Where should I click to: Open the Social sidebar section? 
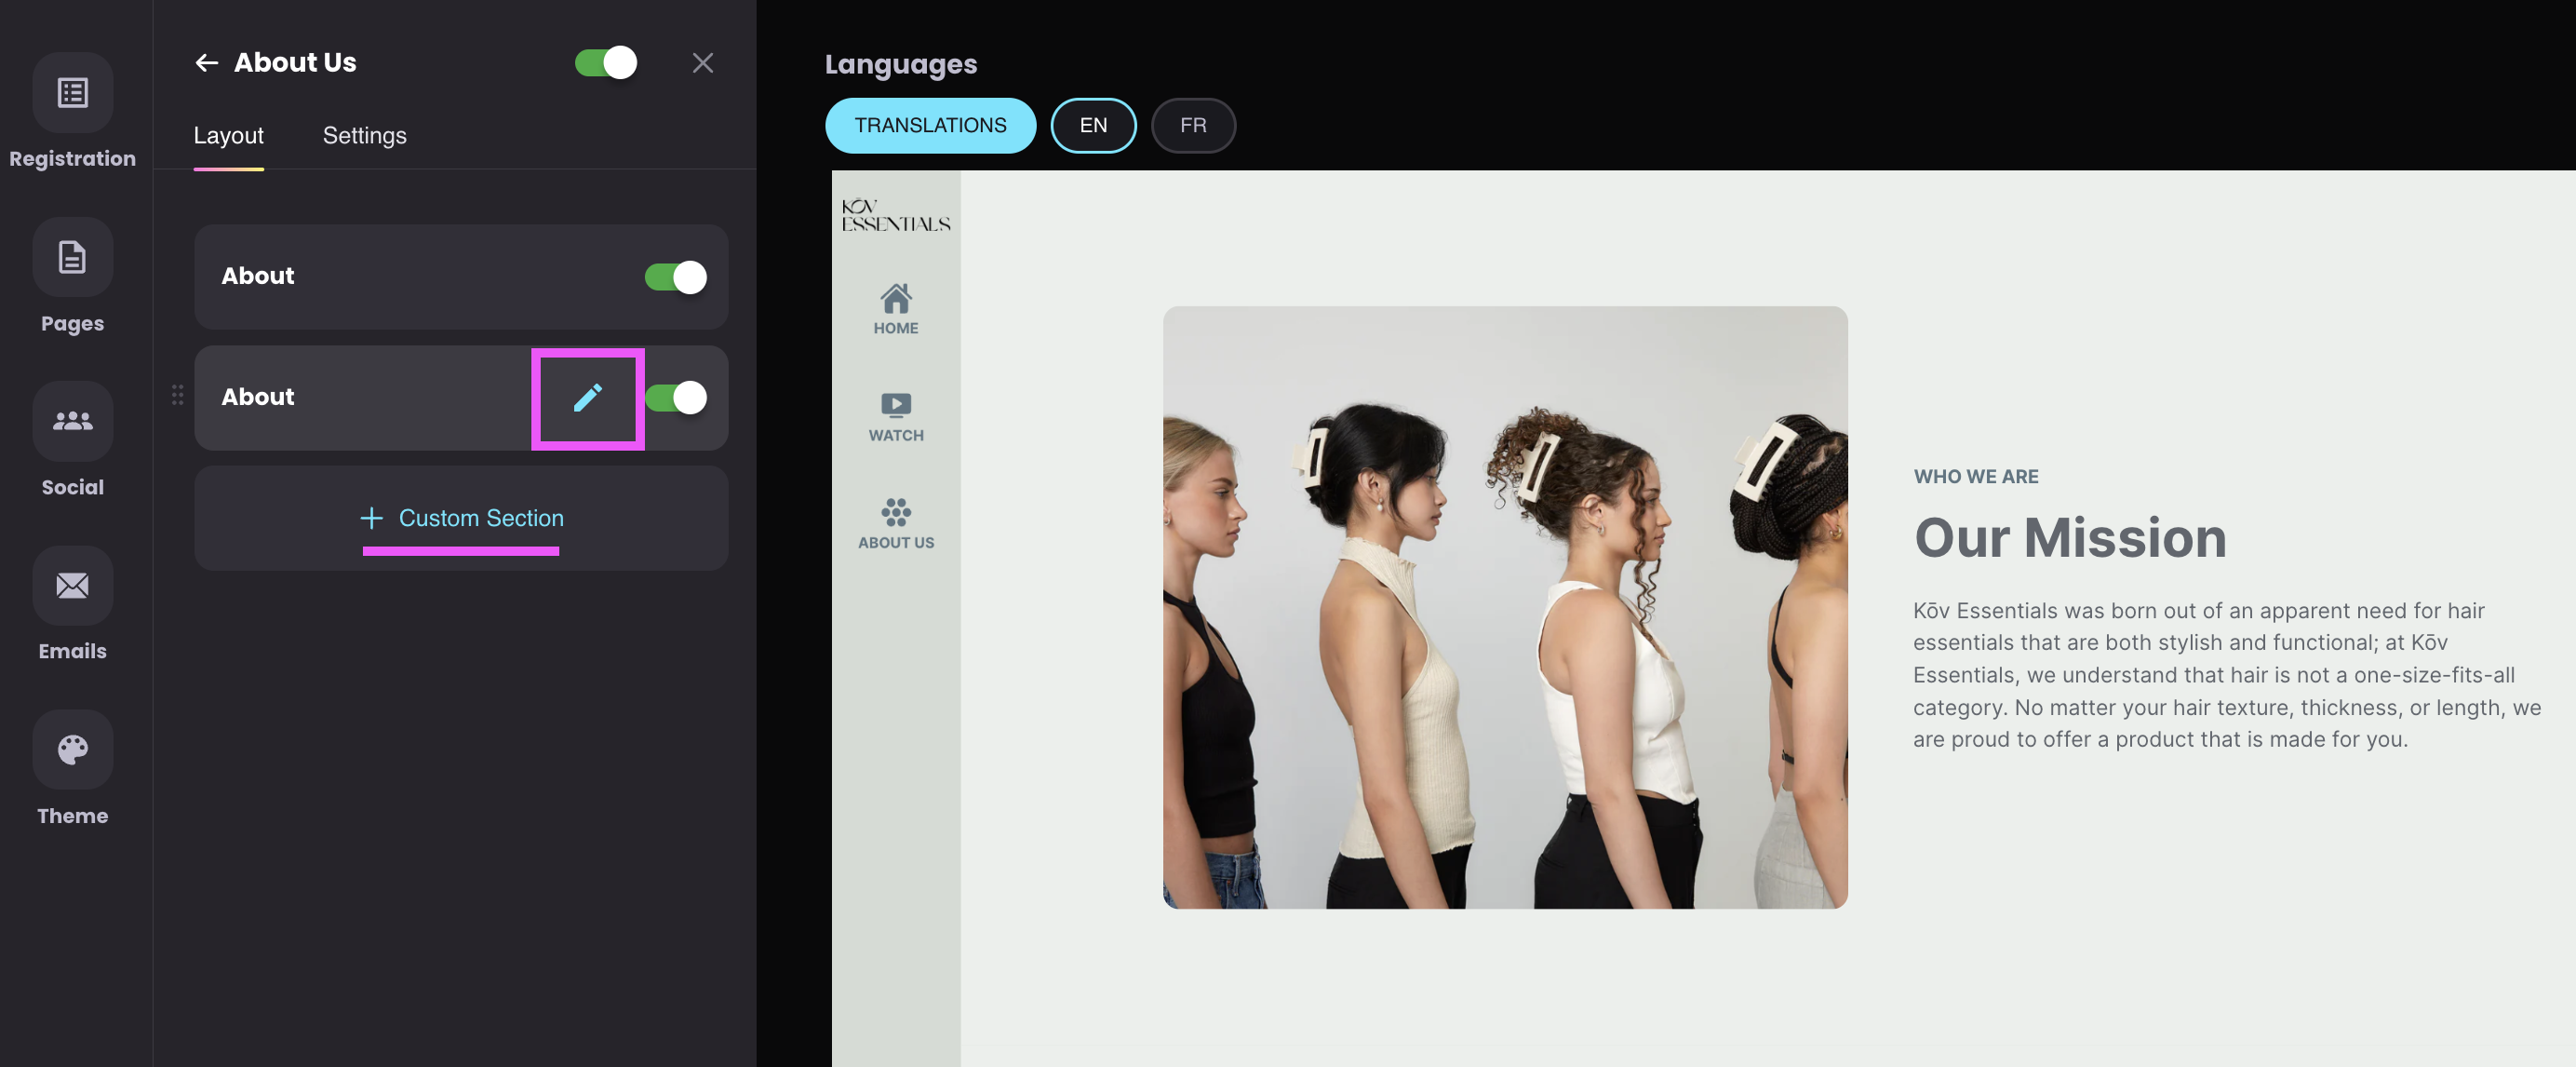[72, 440]
